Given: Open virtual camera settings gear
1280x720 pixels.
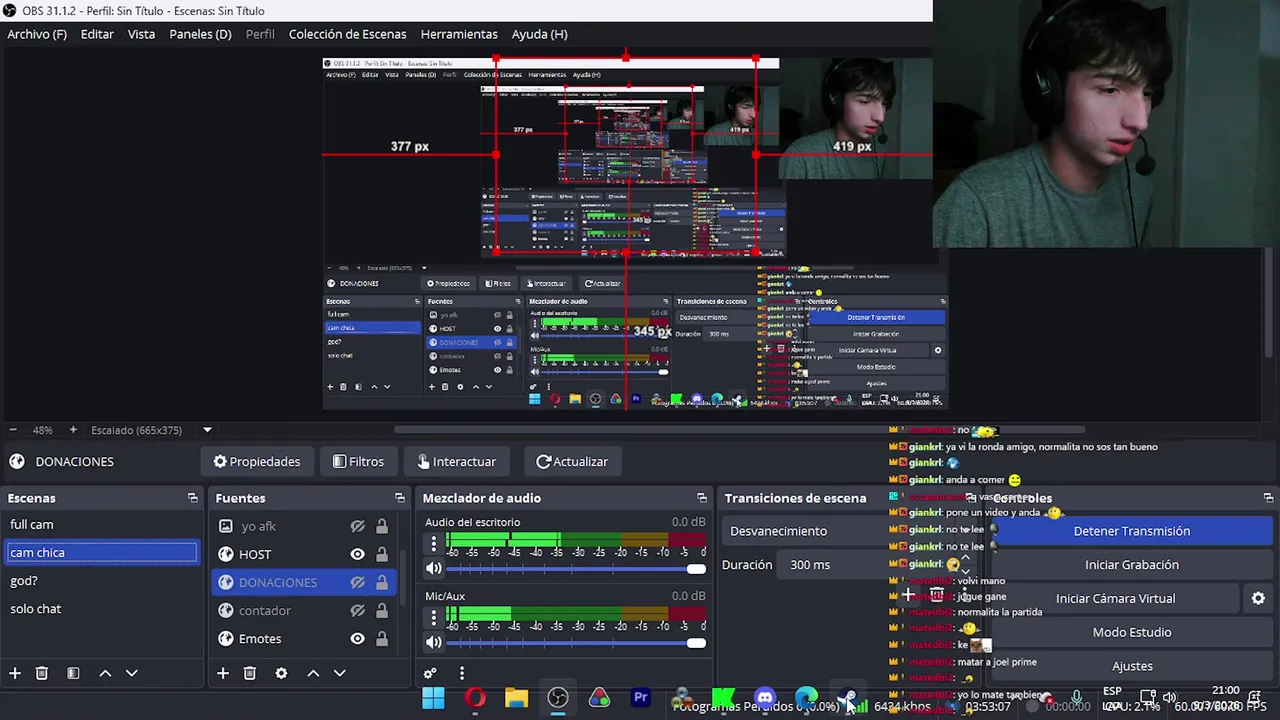Looking at the screenshot, I should [1258, 598].
